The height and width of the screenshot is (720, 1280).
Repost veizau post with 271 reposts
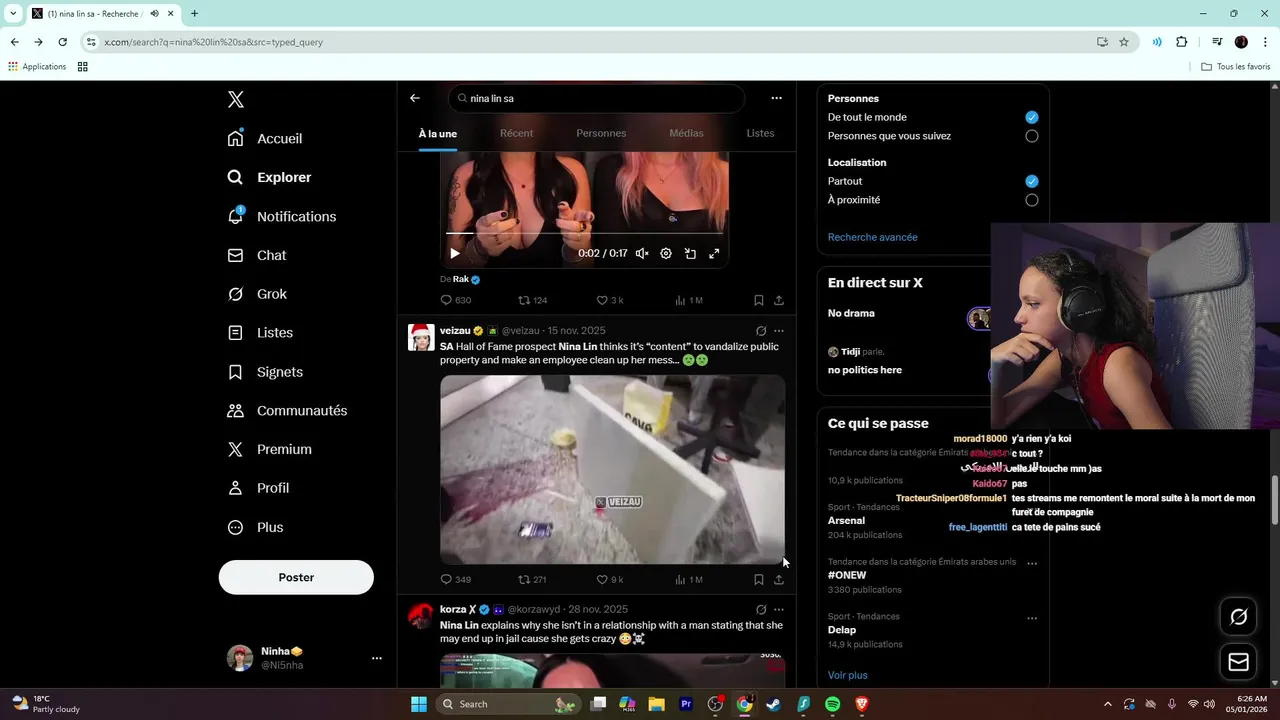coord(532,579)
